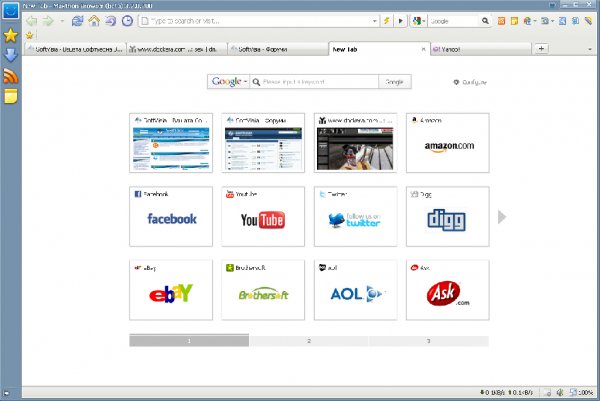Viewport: 600px width, 401px height.
Task: Open the Favorites star sidebar panel
Action: tap(11, 35)
